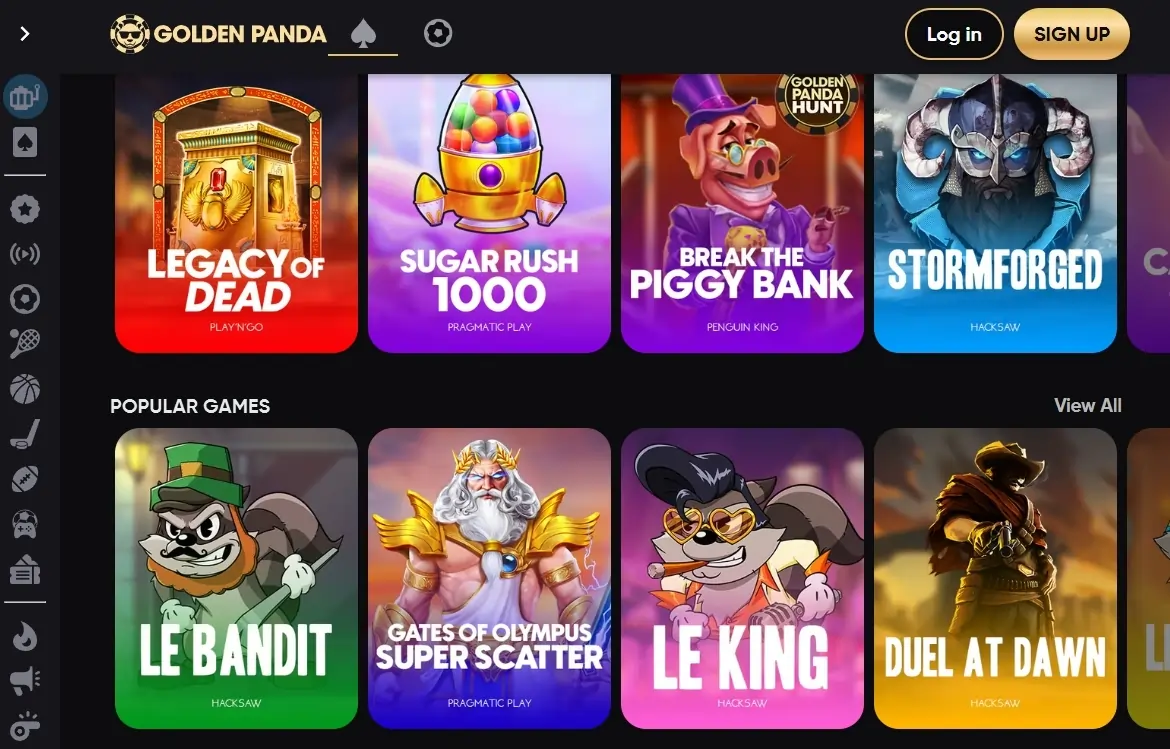The height and width of the screenshot is (749, 1170).
Task: Open the flame hot icon in sidebar
Action: [25, 636]
